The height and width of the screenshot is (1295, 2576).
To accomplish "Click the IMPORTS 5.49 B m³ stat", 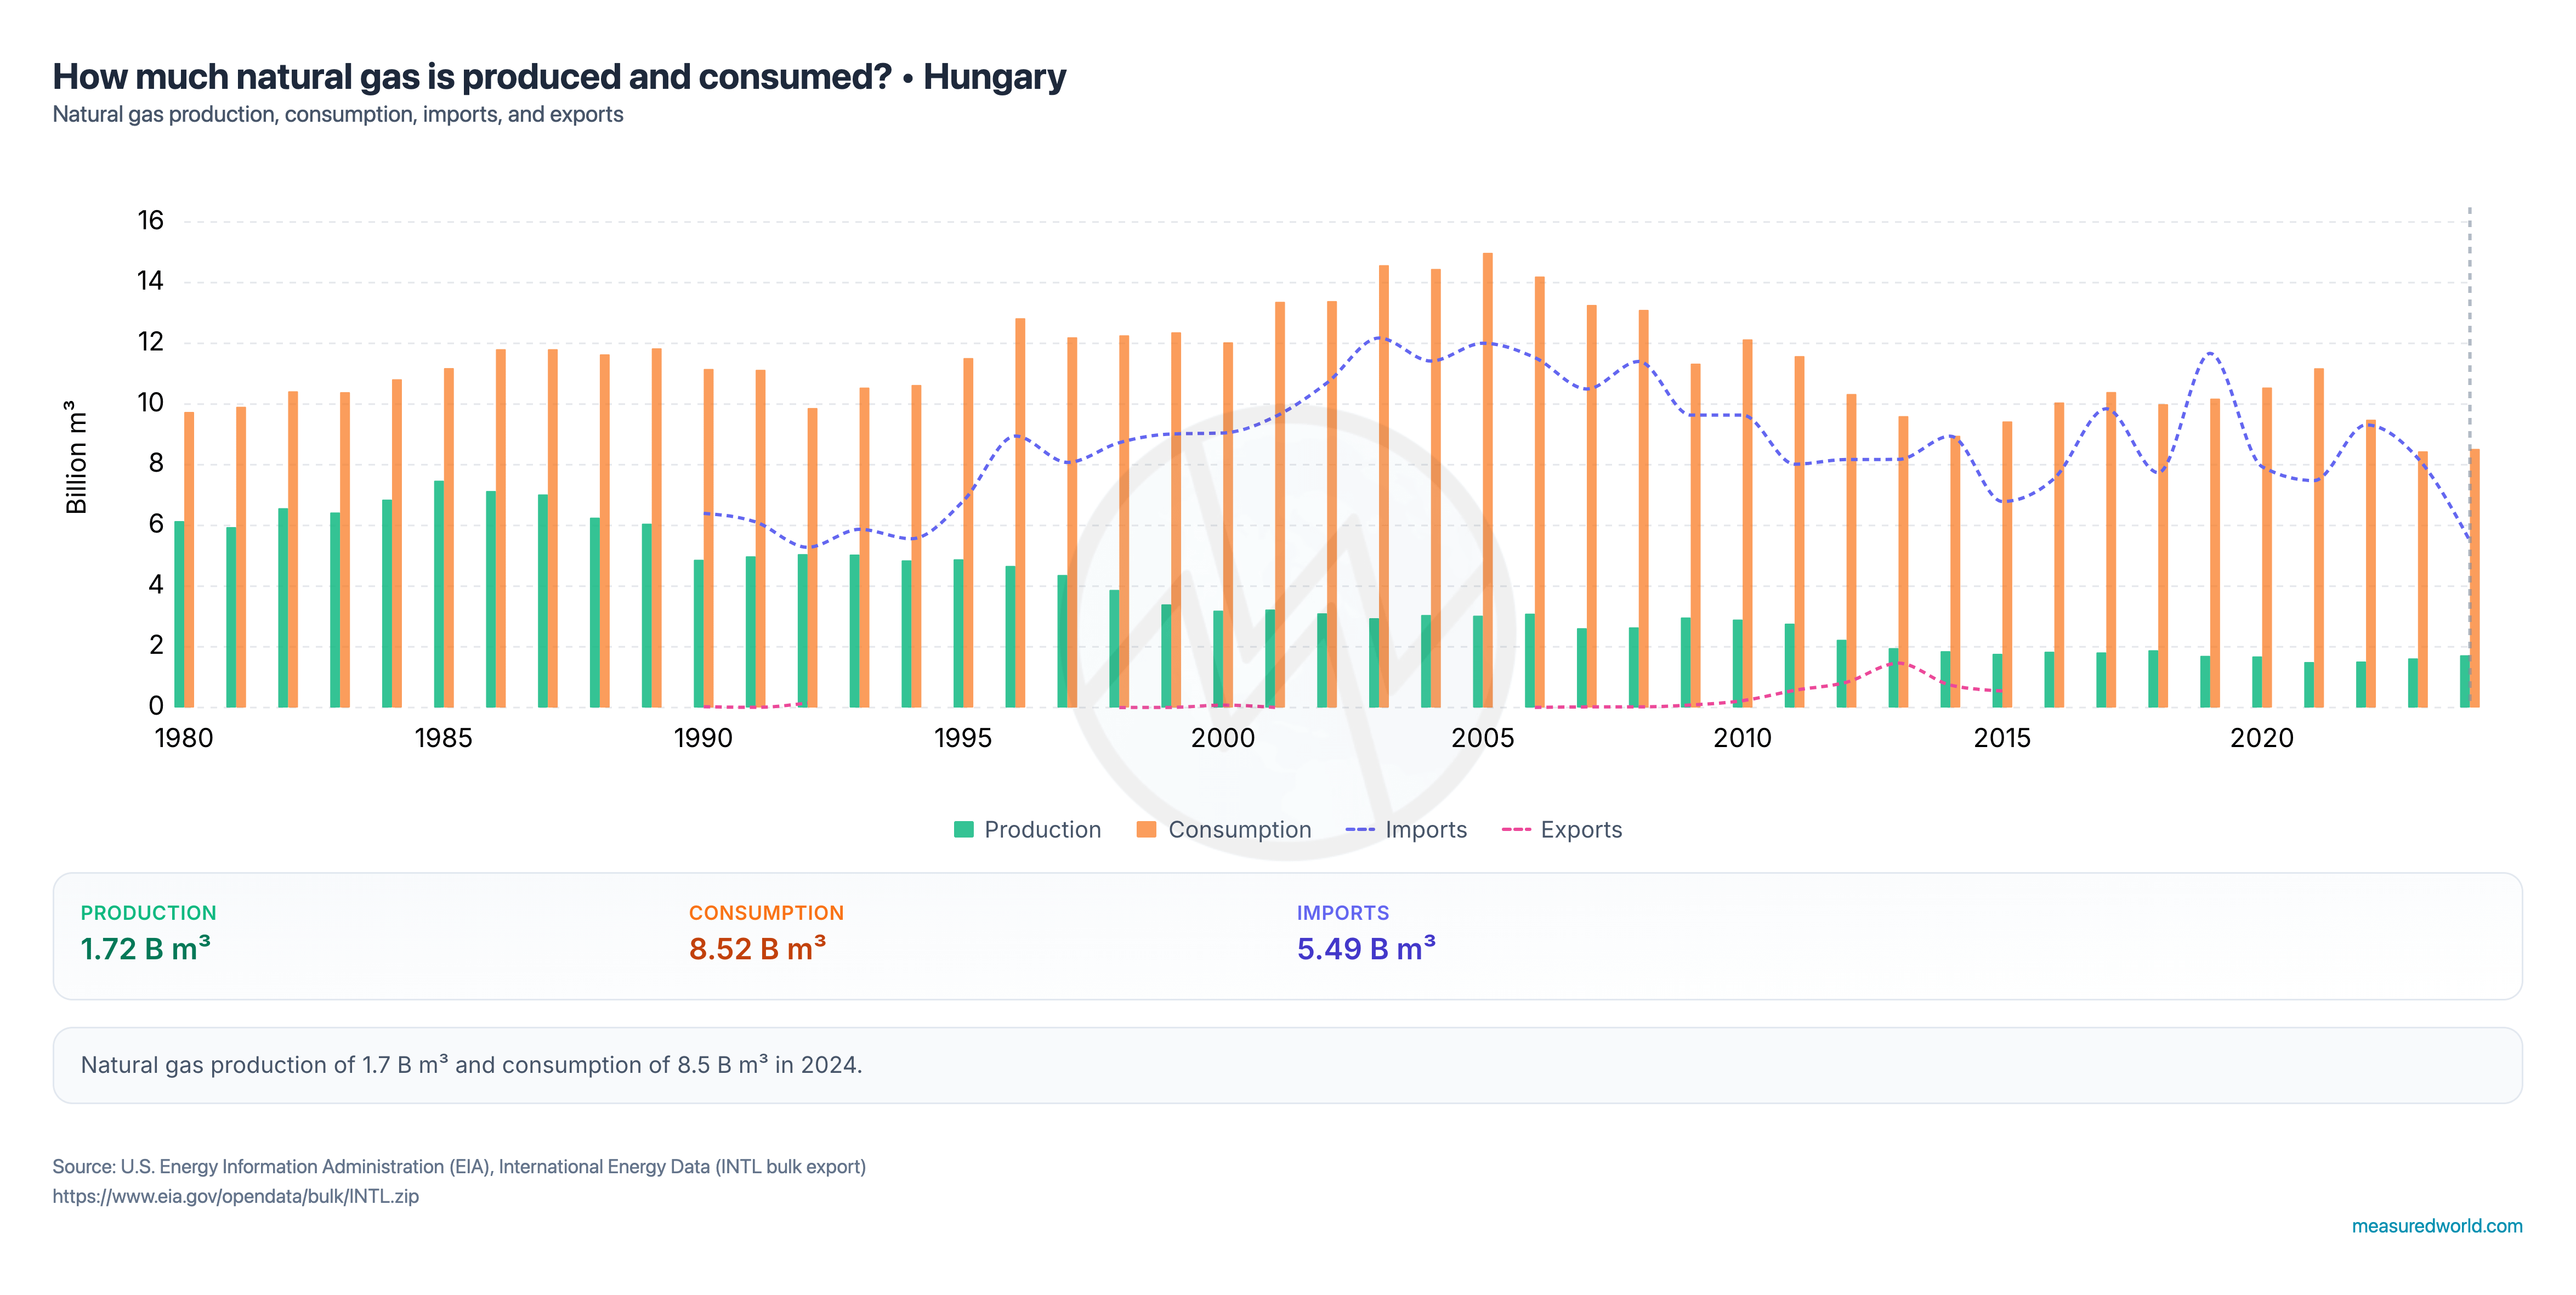I will coord(1366,934).
